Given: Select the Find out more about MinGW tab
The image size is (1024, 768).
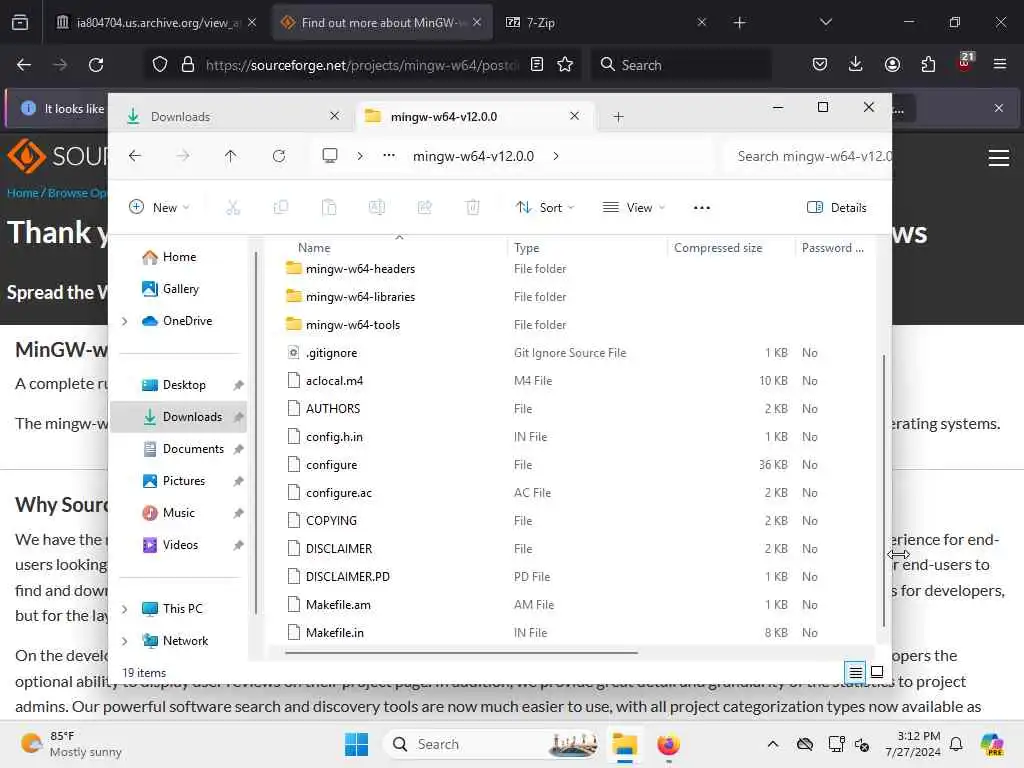Looking at the screenshot, I should (381, 22).
